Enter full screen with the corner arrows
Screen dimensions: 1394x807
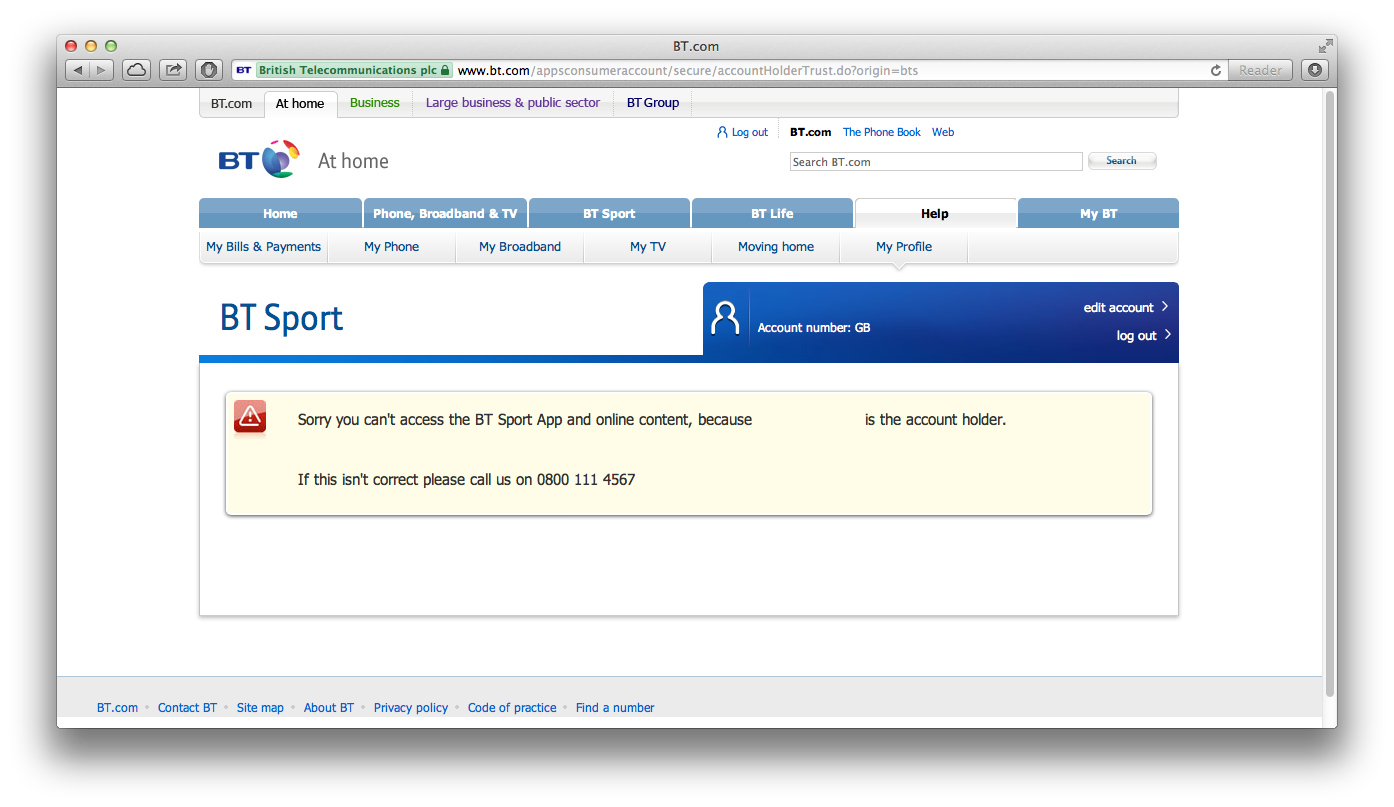pos(1325,46)
